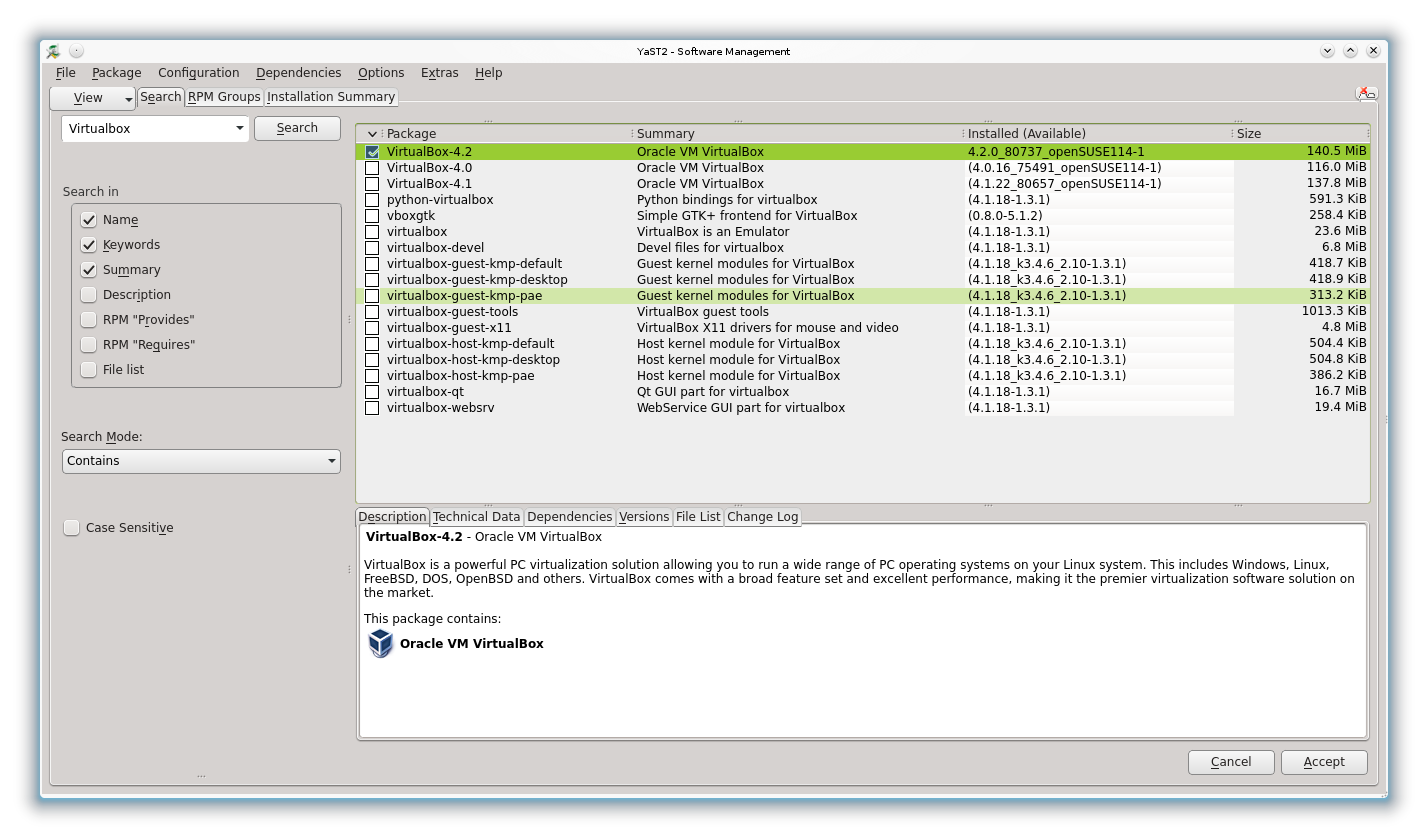Screen dimensions: 1428x838
Task: Check the virtualbox-devel package checkbox
Action: click(372, 248)
